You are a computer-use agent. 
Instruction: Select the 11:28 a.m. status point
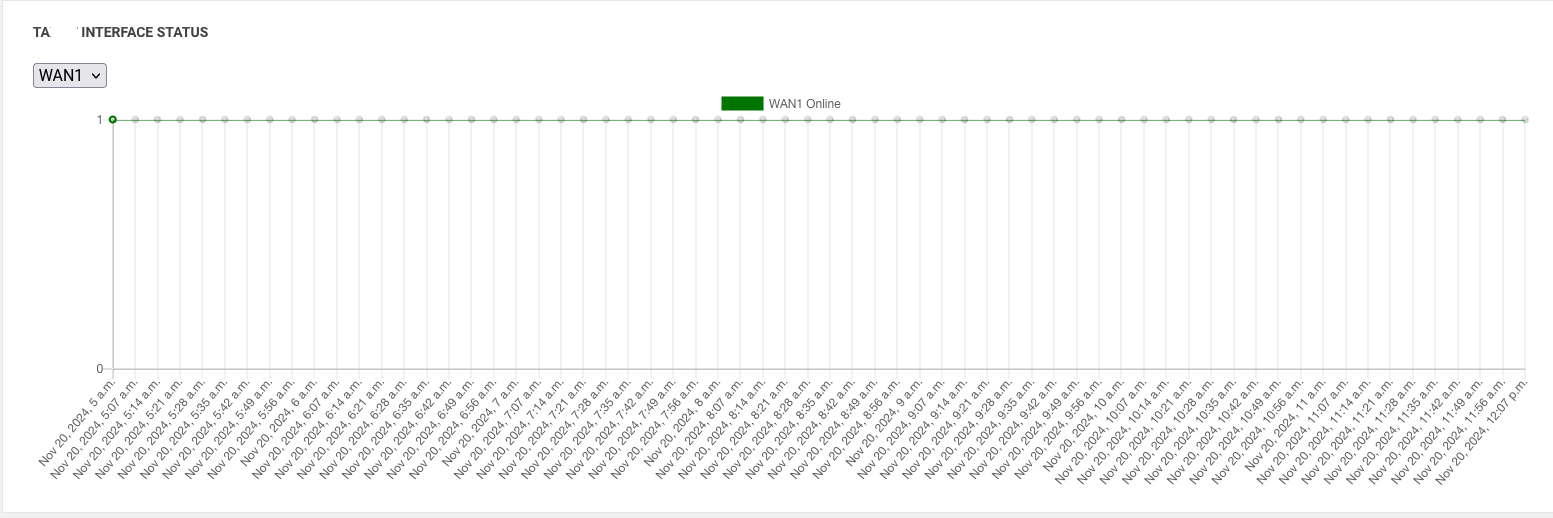tap(1413, 120)
